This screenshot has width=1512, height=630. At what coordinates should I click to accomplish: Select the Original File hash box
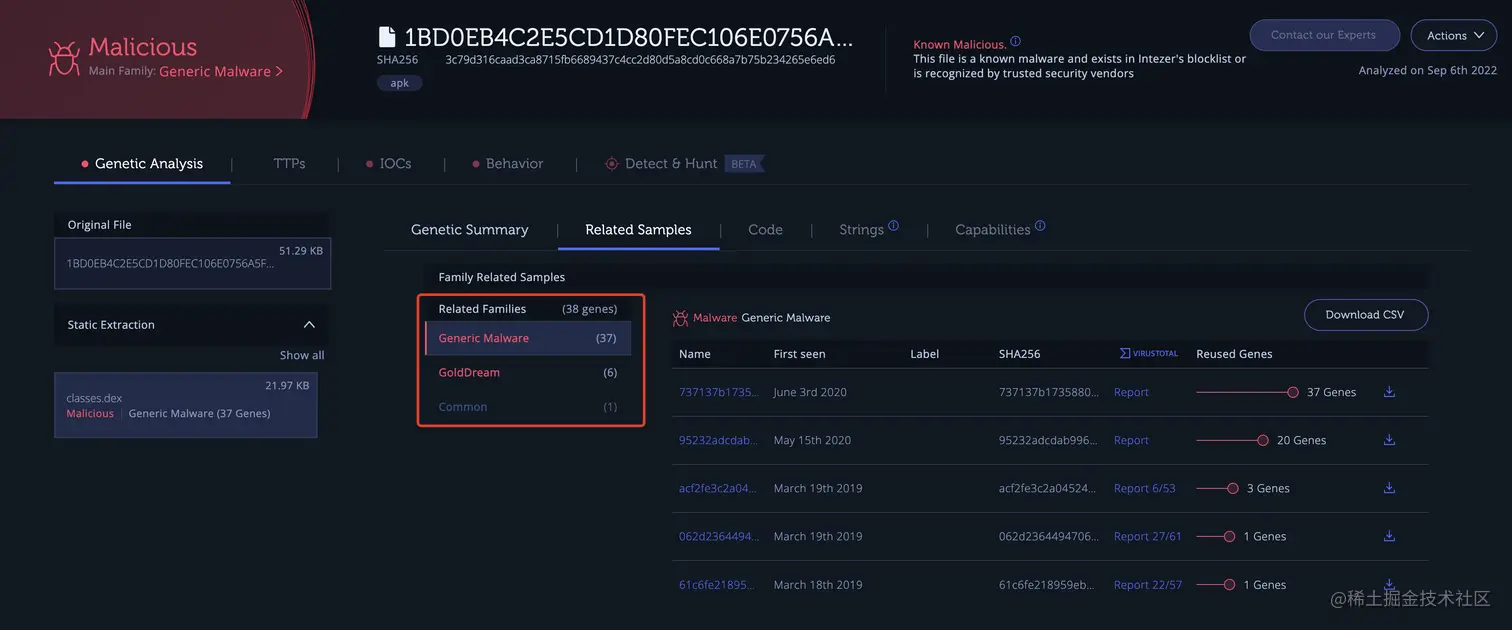(192, 263)
